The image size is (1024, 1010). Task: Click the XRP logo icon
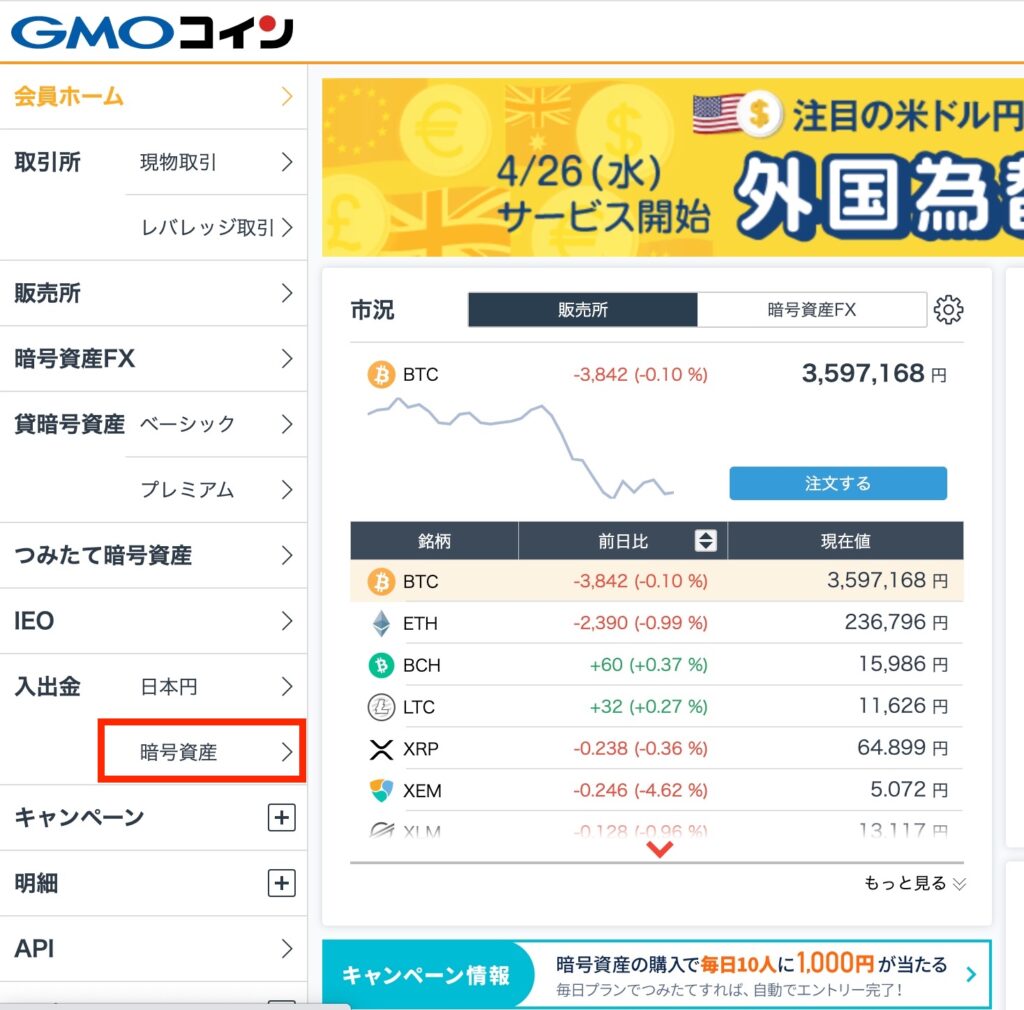[x=381, y=750]
